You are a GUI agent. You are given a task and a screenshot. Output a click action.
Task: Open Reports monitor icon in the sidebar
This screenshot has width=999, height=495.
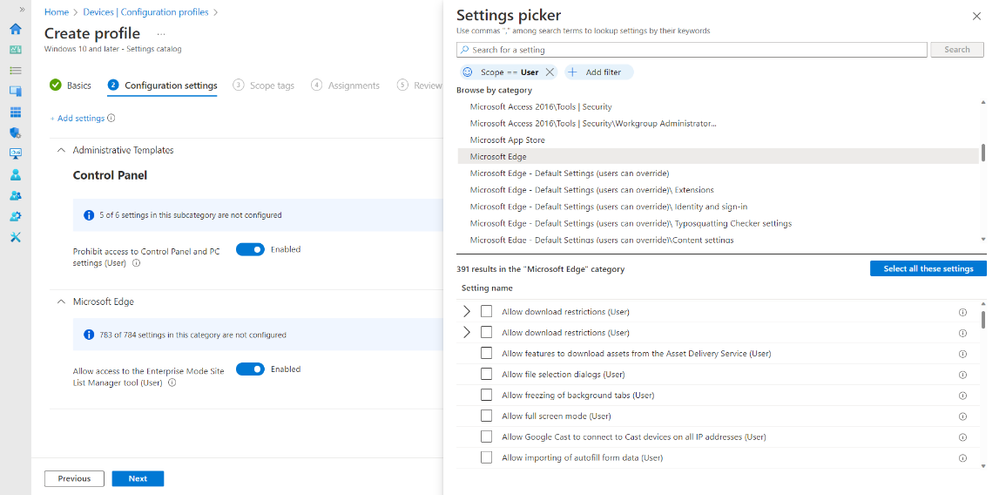pos(15,154)
